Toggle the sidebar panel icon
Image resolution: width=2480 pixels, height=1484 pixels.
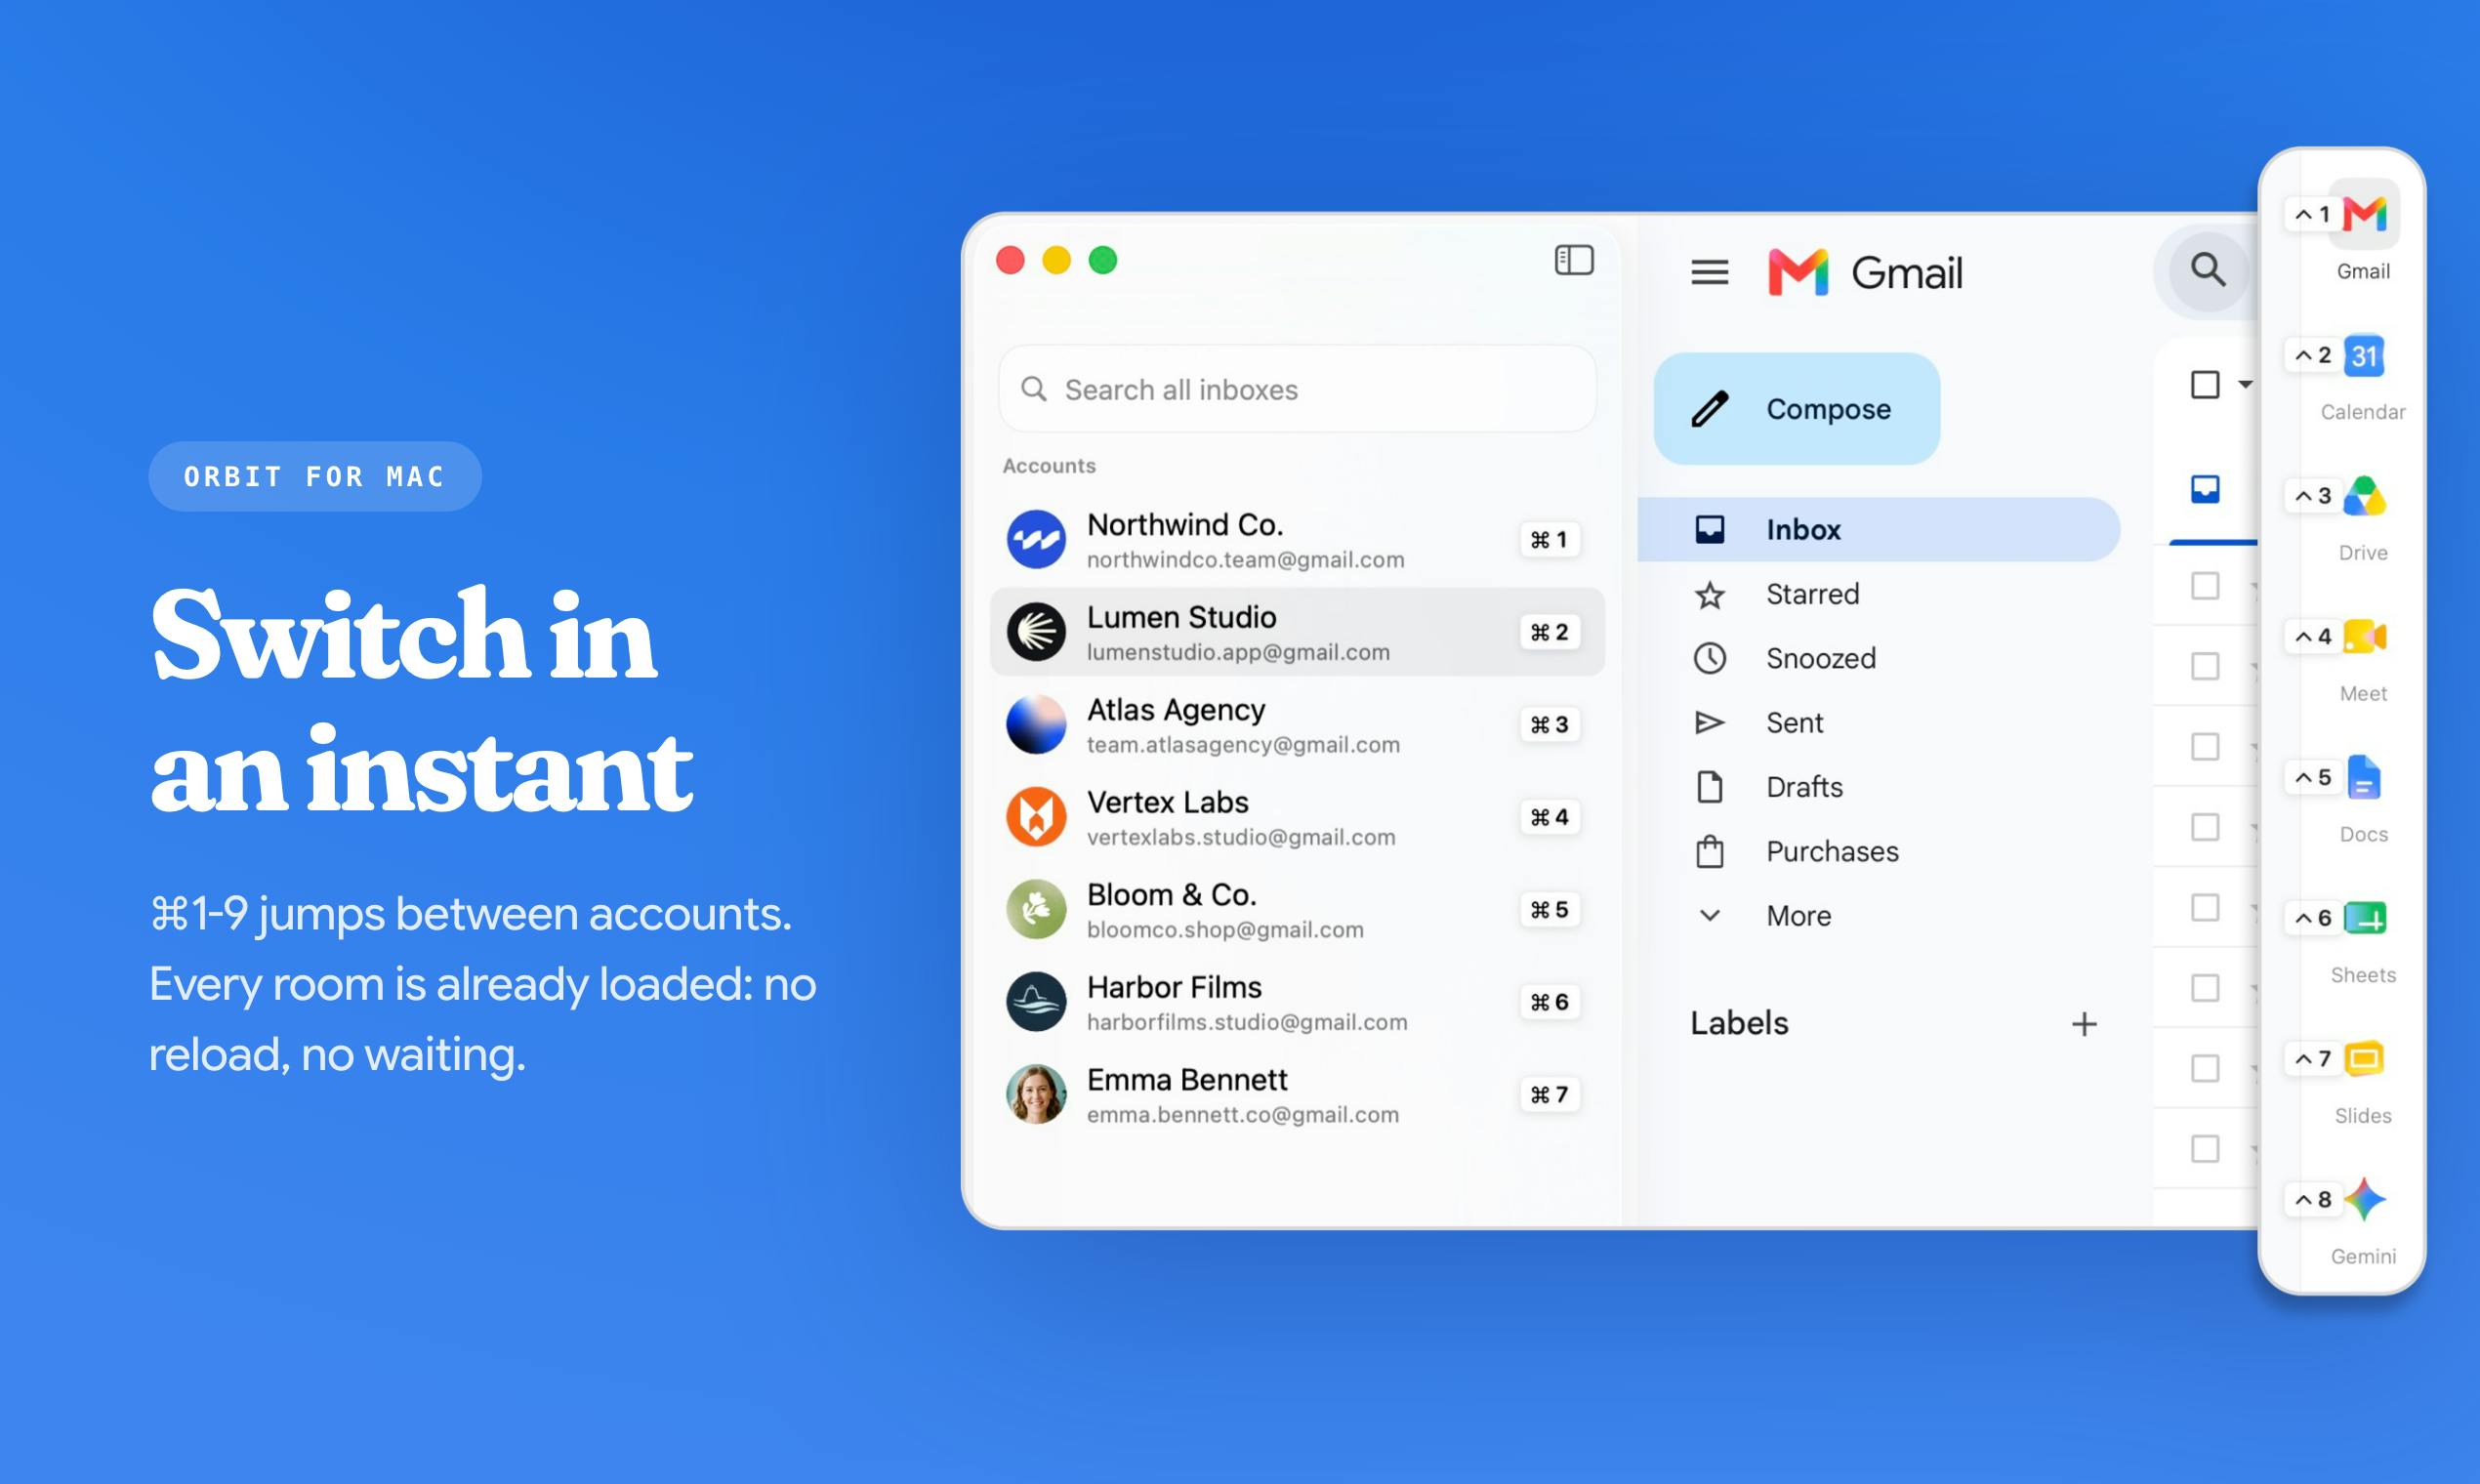pos(1574,260)
